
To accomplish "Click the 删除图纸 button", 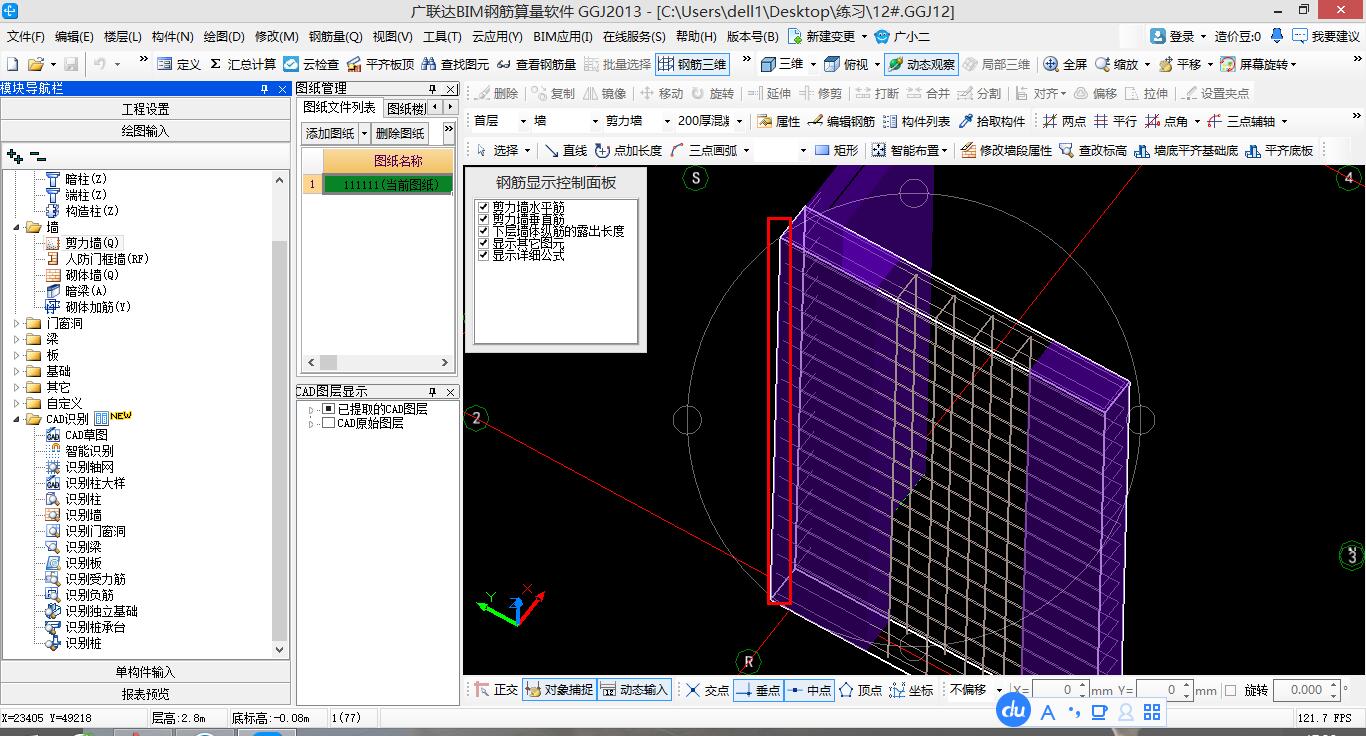I will coord(400,133).
